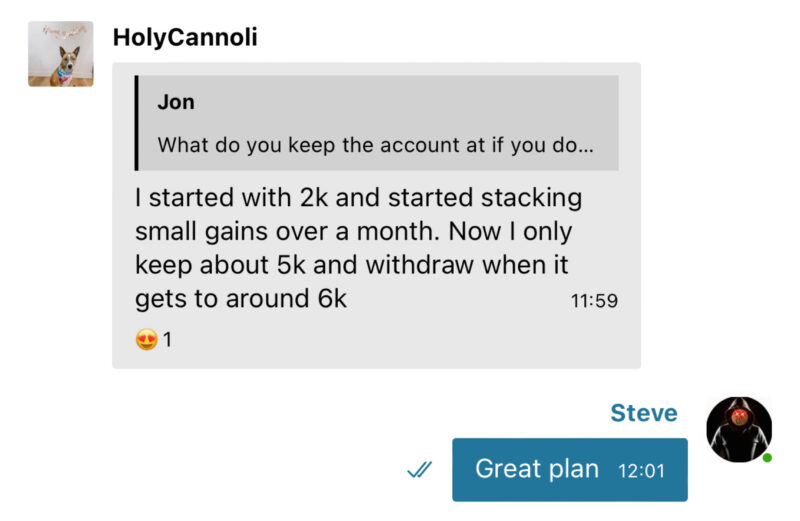Click the heart-eyes emoji reaction

[146, 340]
